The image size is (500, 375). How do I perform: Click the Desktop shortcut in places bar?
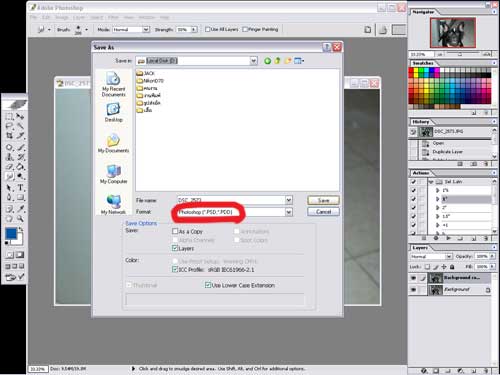point(114,112)
